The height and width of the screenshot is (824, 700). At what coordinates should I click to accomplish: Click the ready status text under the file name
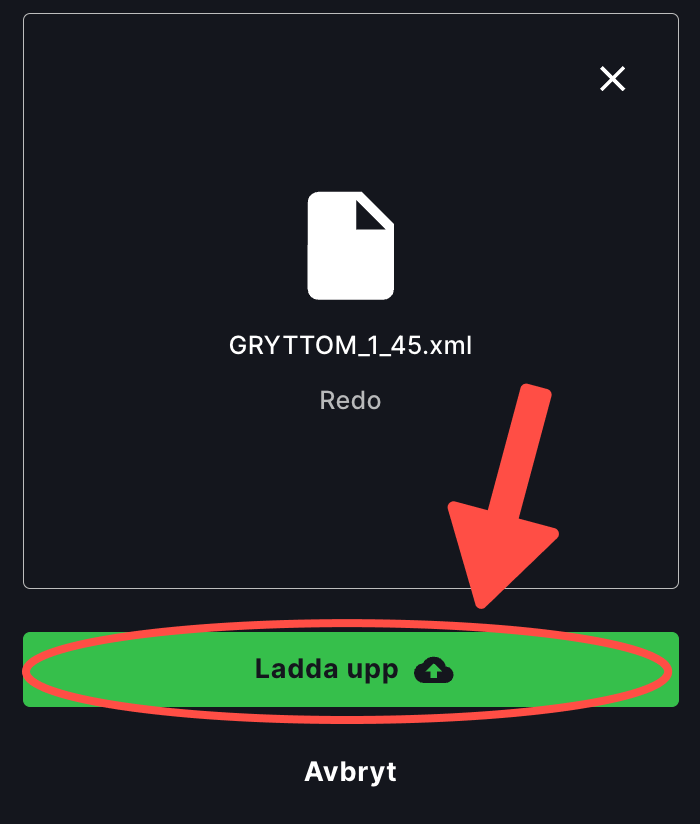tap(351, 400)
